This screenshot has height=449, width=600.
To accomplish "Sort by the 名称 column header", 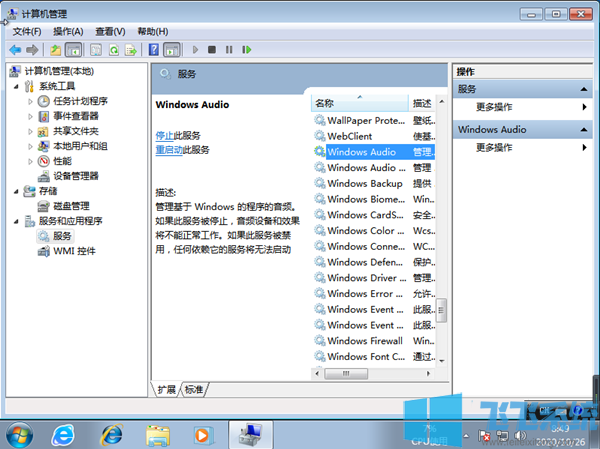I will 360,103.
